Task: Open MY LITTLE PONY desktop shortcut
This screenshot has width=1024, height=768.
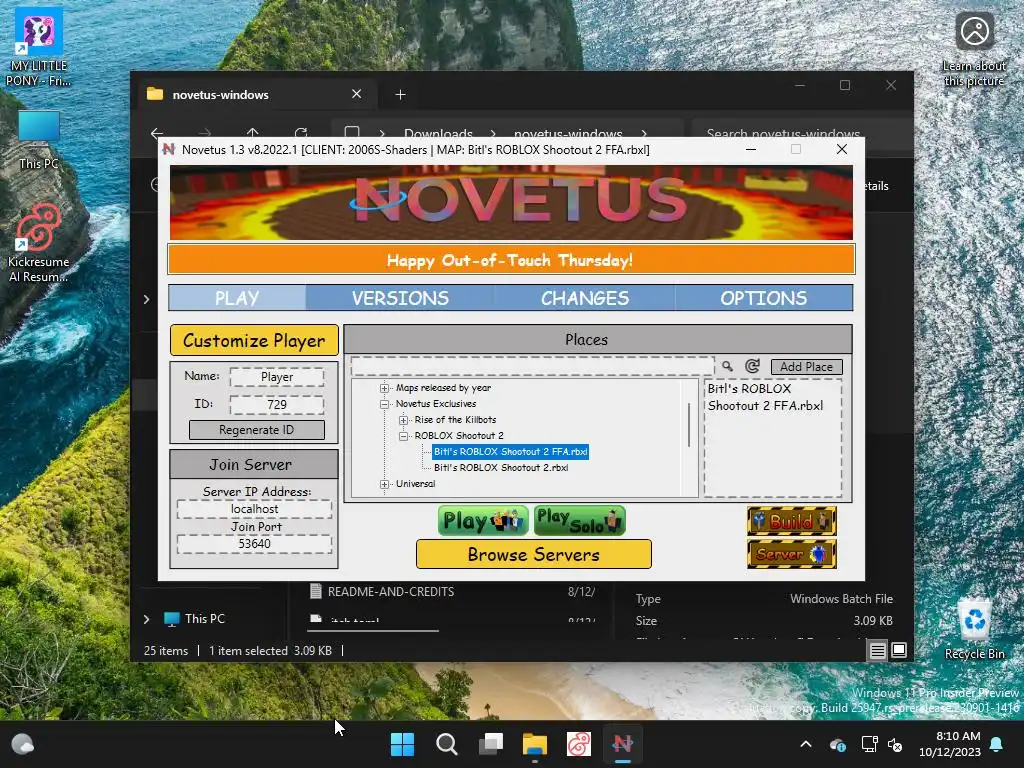Action: pyautogui.click(x=39, y=47)
